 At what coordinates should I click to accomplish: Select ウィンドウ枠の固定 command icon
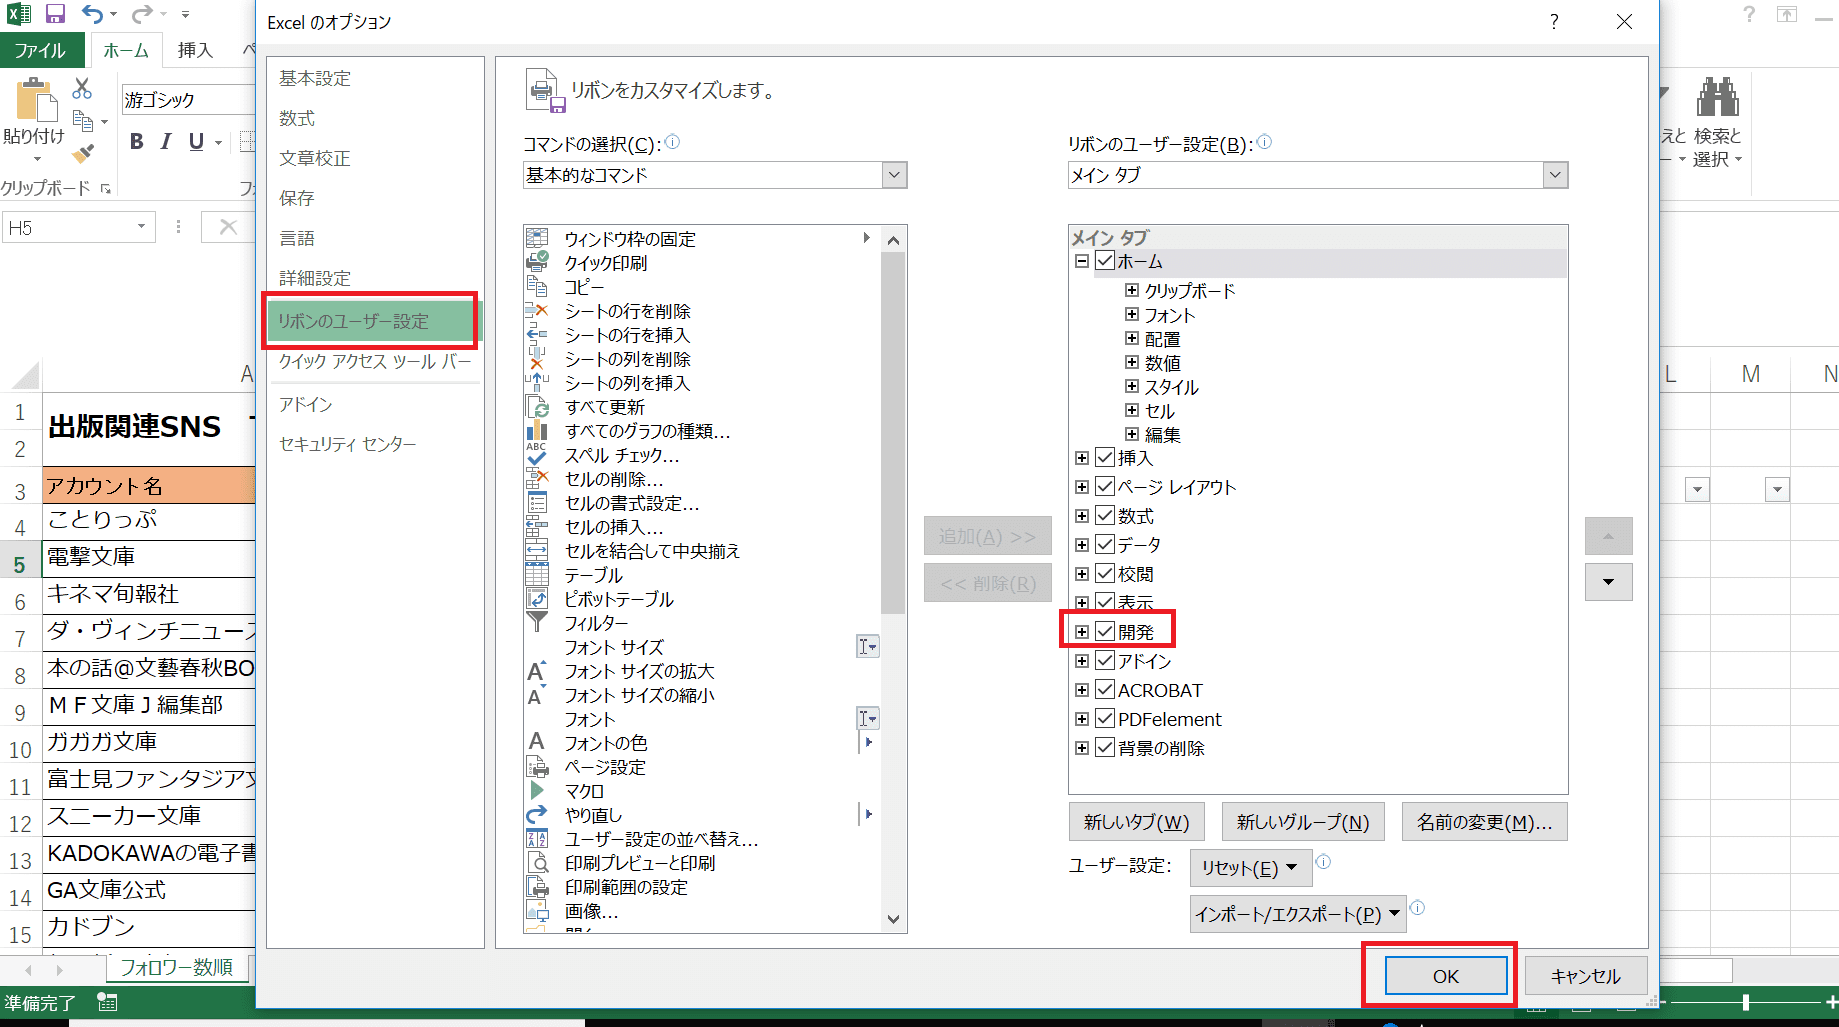[537, 238]
